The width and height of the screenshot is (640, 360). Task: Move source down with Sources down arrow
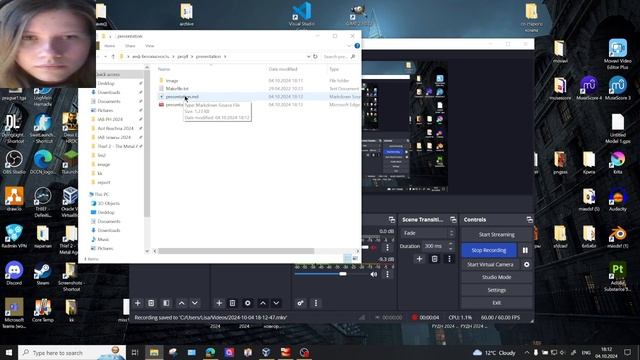pos(276,303)
